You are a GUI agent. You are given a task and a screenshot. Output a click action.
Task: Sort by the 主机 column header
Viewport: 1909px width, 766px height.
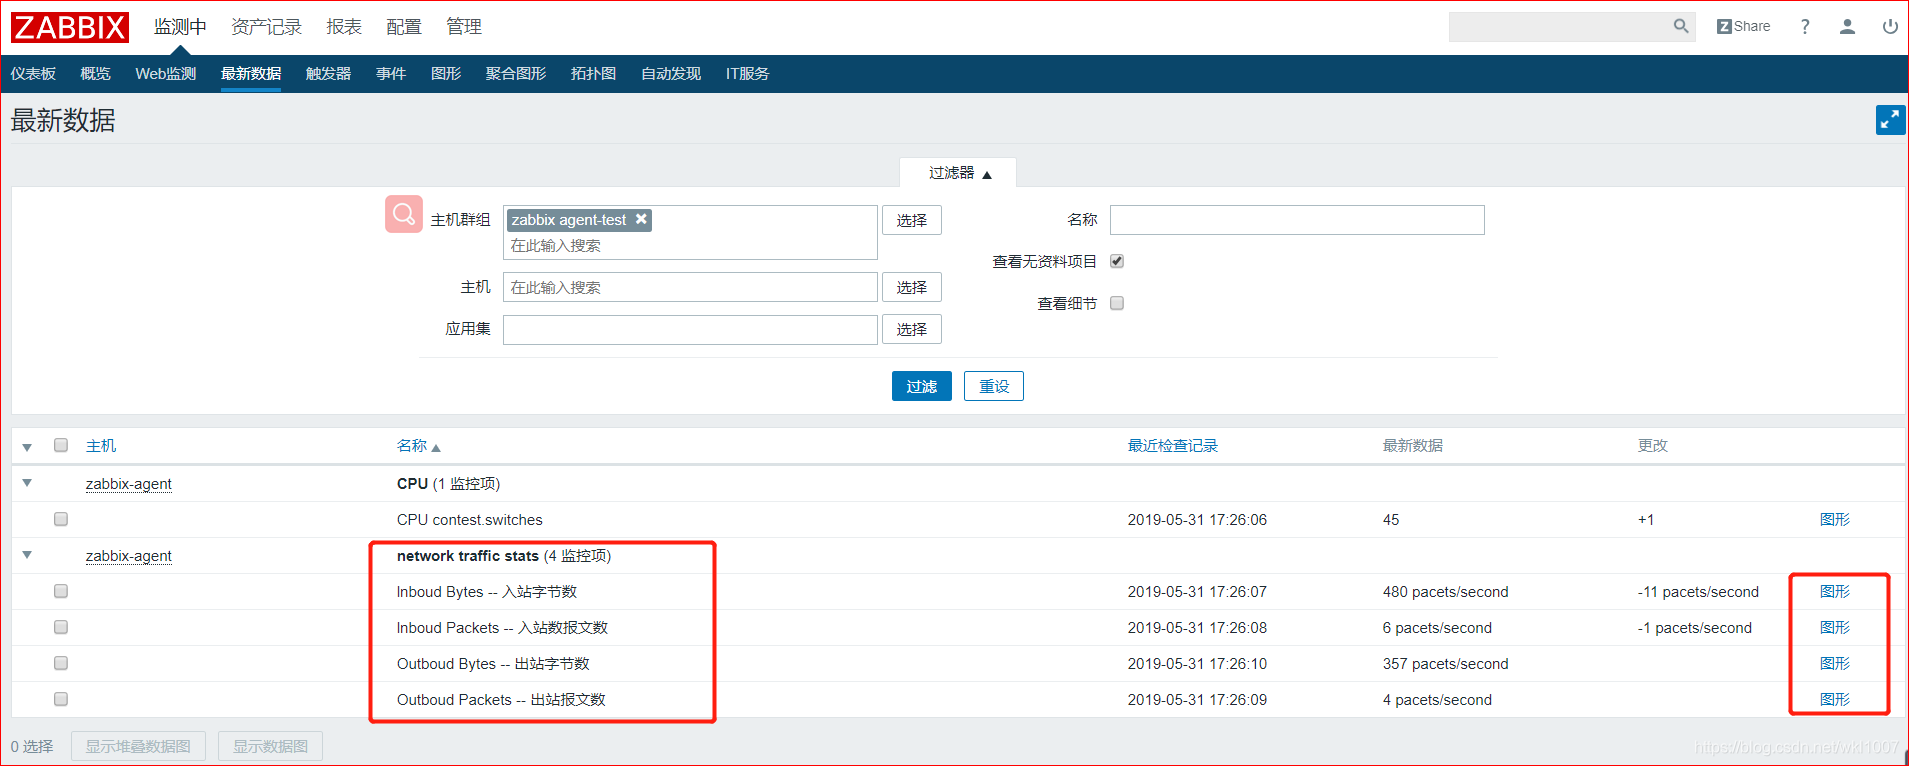tap(101, 446)
